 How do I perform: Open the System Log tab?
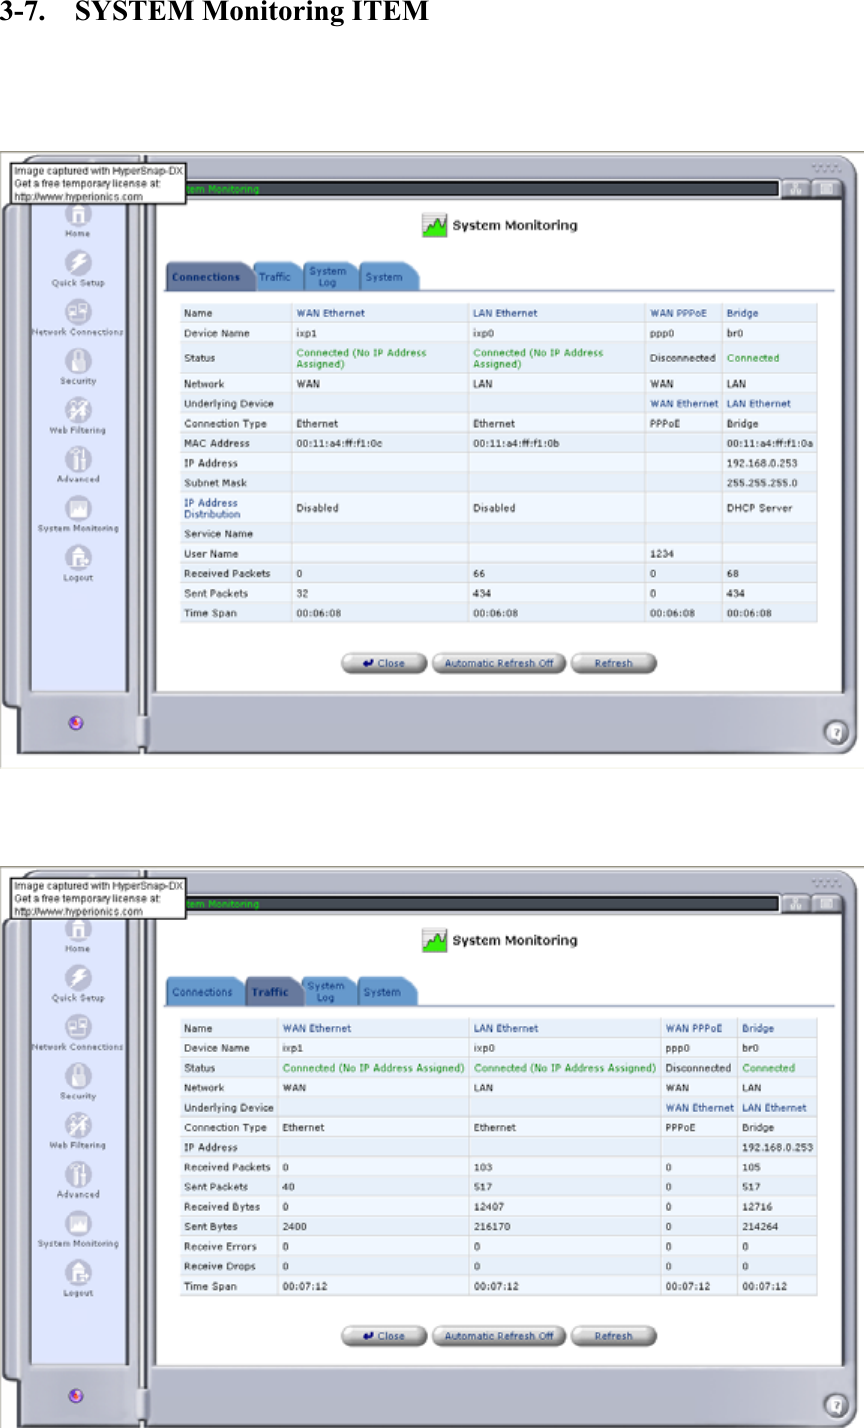point(329,277)
